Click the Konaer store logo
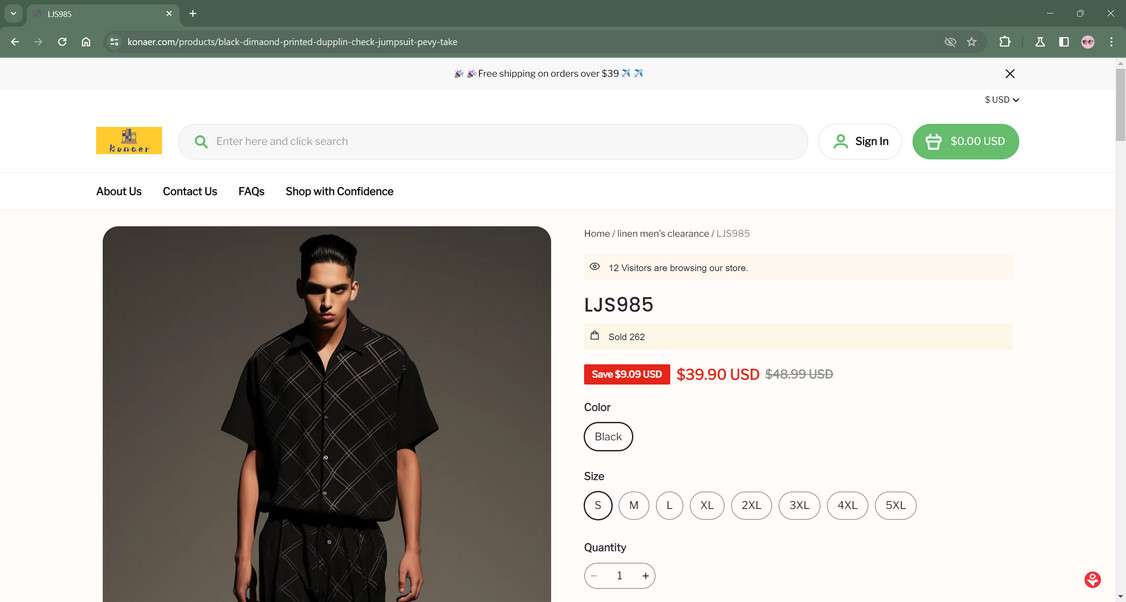 pos(128,141)
